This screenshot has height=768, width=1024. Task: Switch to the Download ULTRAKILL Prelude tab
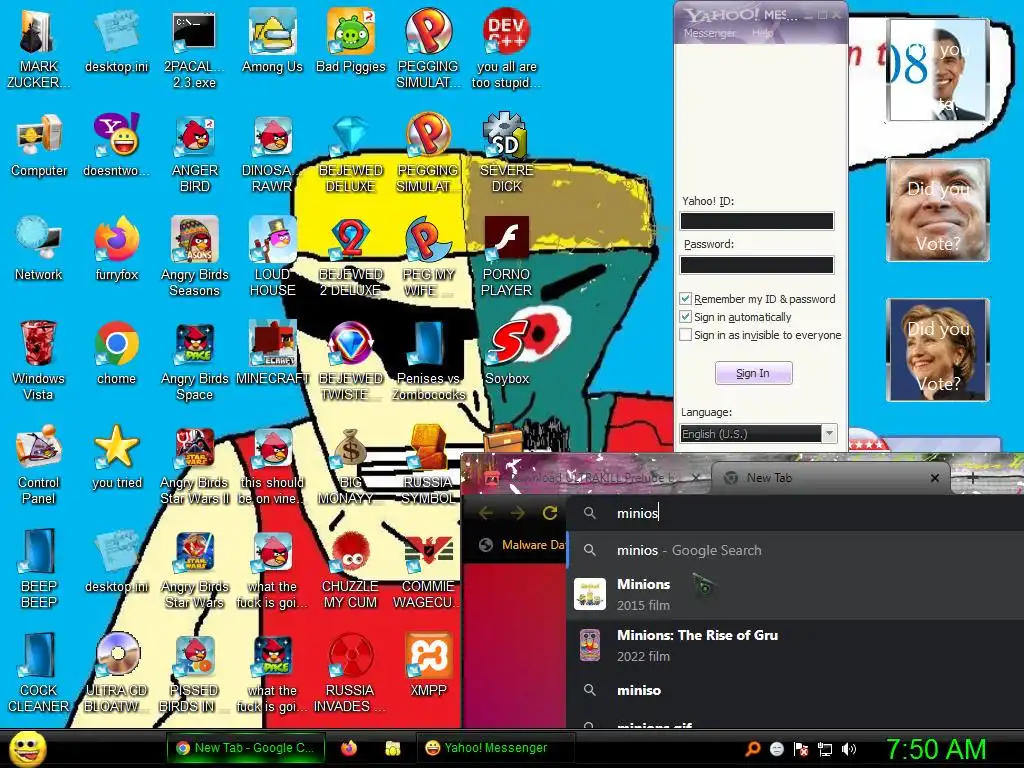pyautogui.click(x=590, y=478)
